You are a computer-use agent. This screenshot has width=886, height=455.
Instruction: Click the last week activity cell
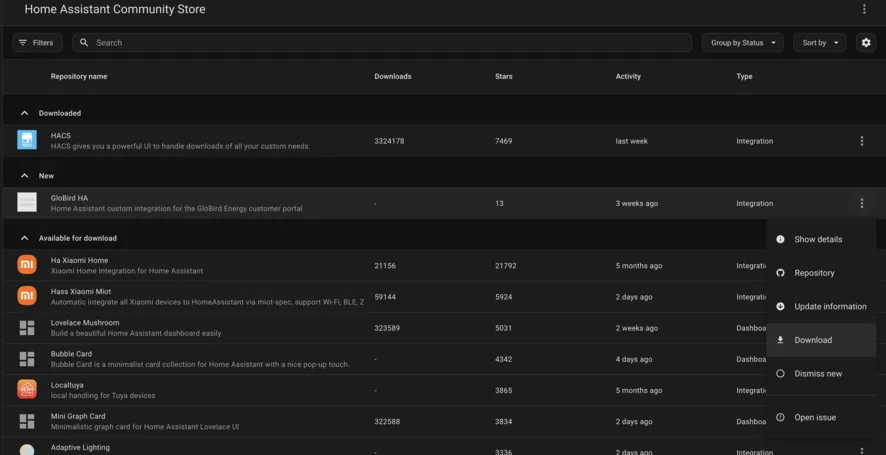[632, 141]
